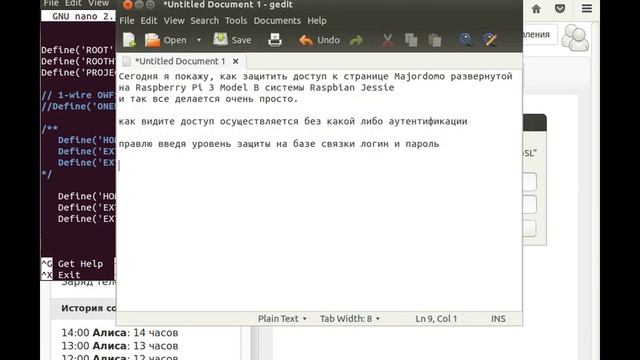The width and height of the screenshot is (640, 360).
Task: Open the gedit Edit menu
Action: click(149, 20)
